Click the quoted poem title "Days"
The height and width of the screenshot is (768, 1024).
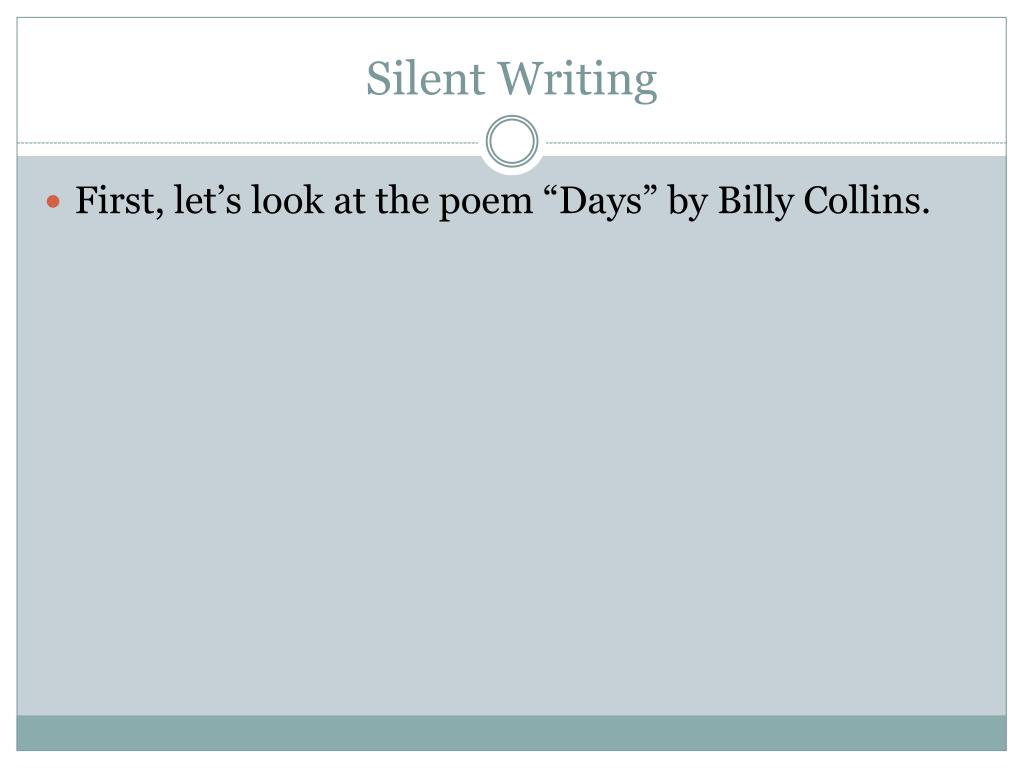click(601, 202)
